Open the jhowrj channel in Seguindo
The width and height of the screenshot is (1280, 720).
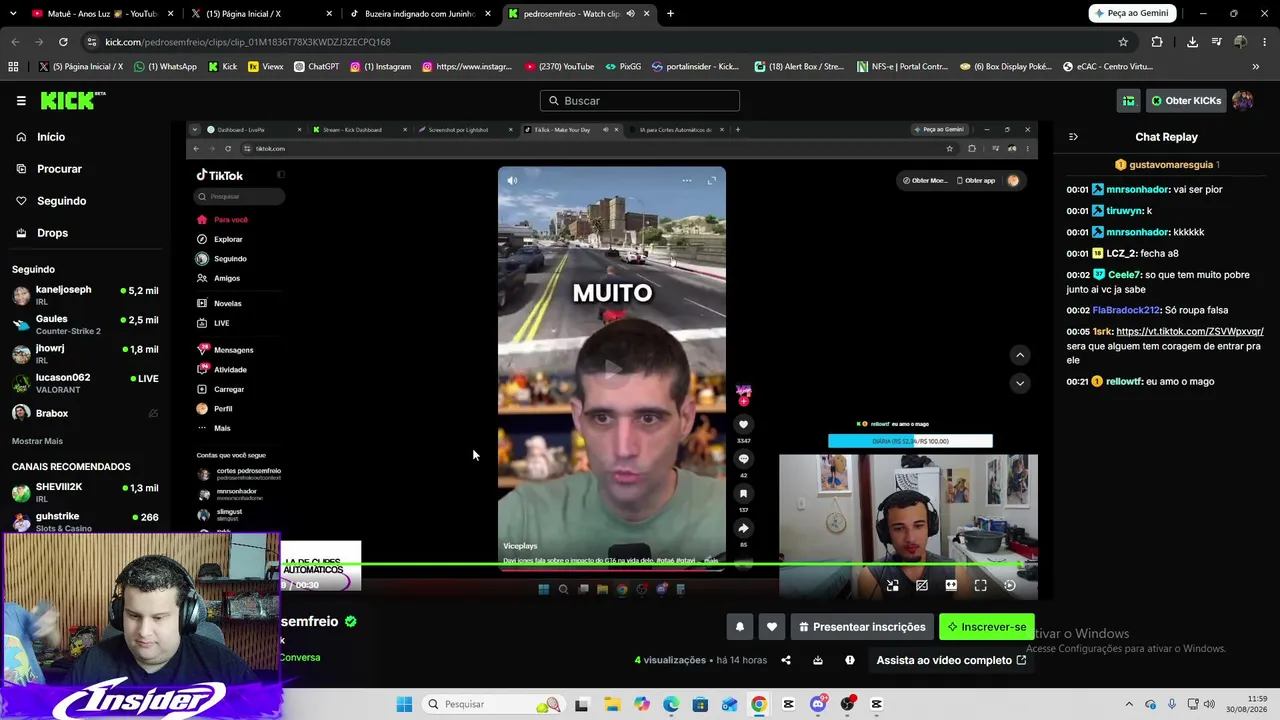[x=85, y=353]
